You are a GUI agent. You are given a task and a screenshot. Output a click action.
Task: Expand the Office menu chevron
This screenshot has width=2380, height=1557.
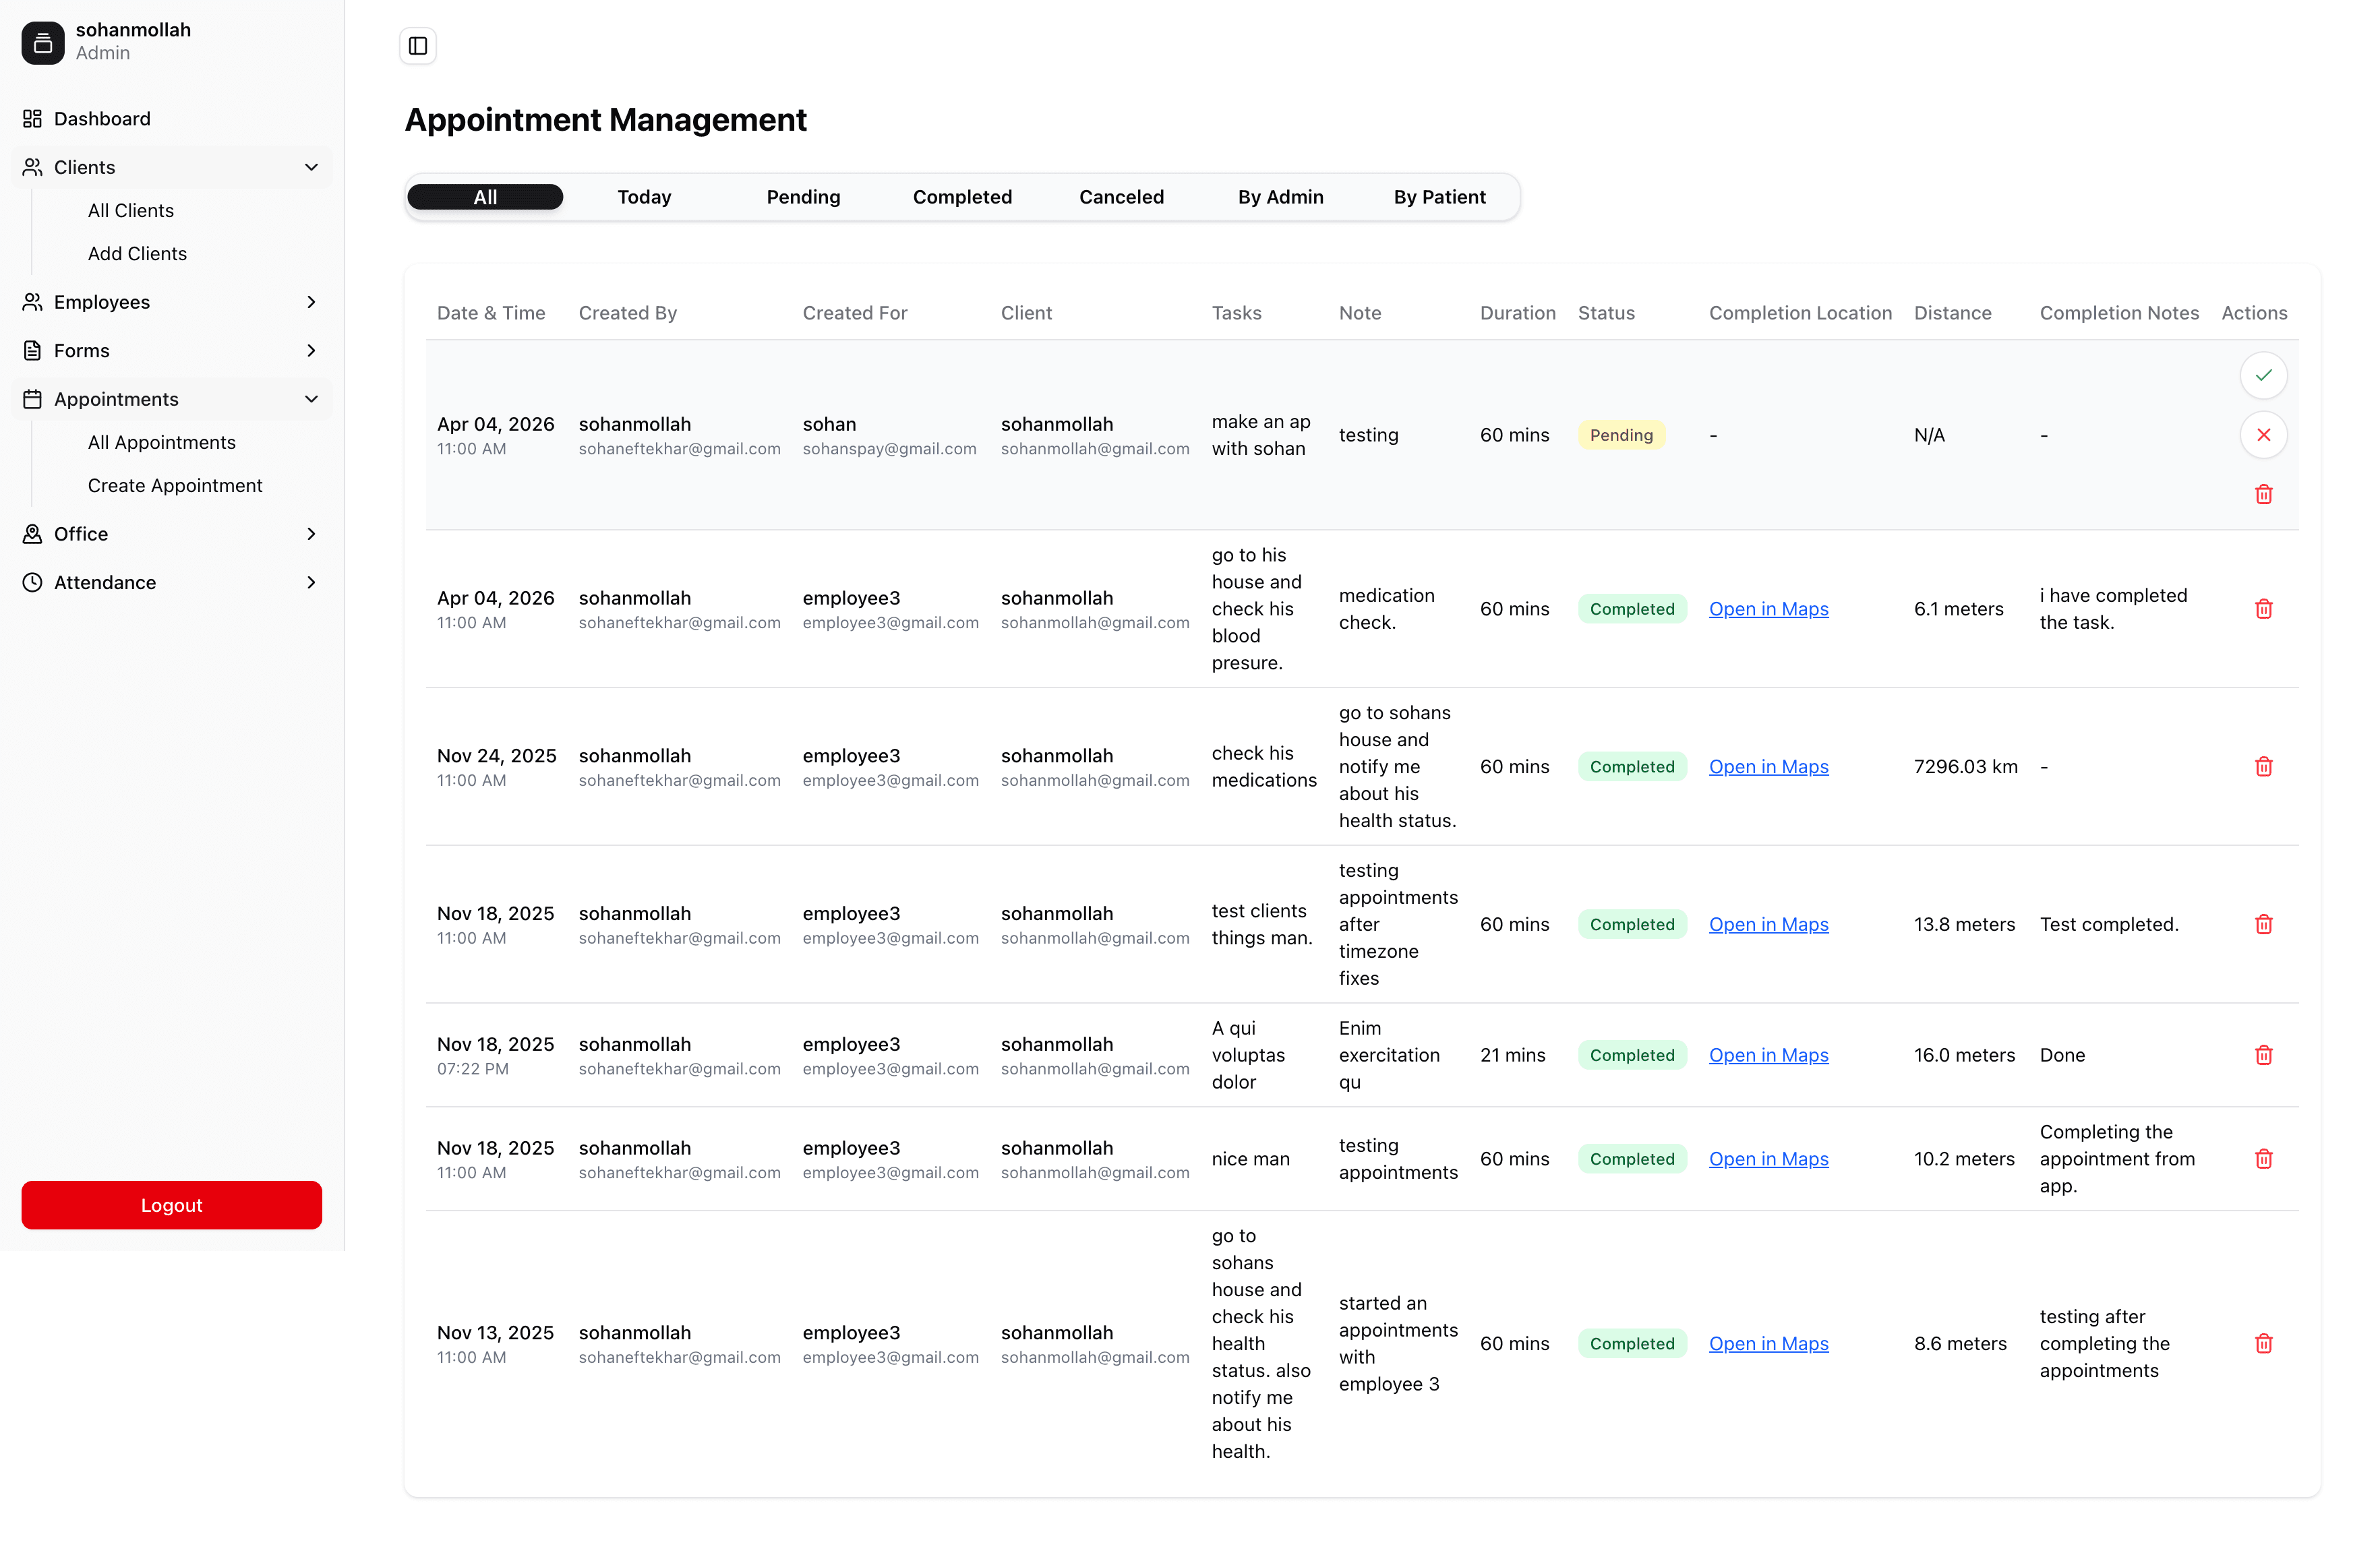coord(311,534)
